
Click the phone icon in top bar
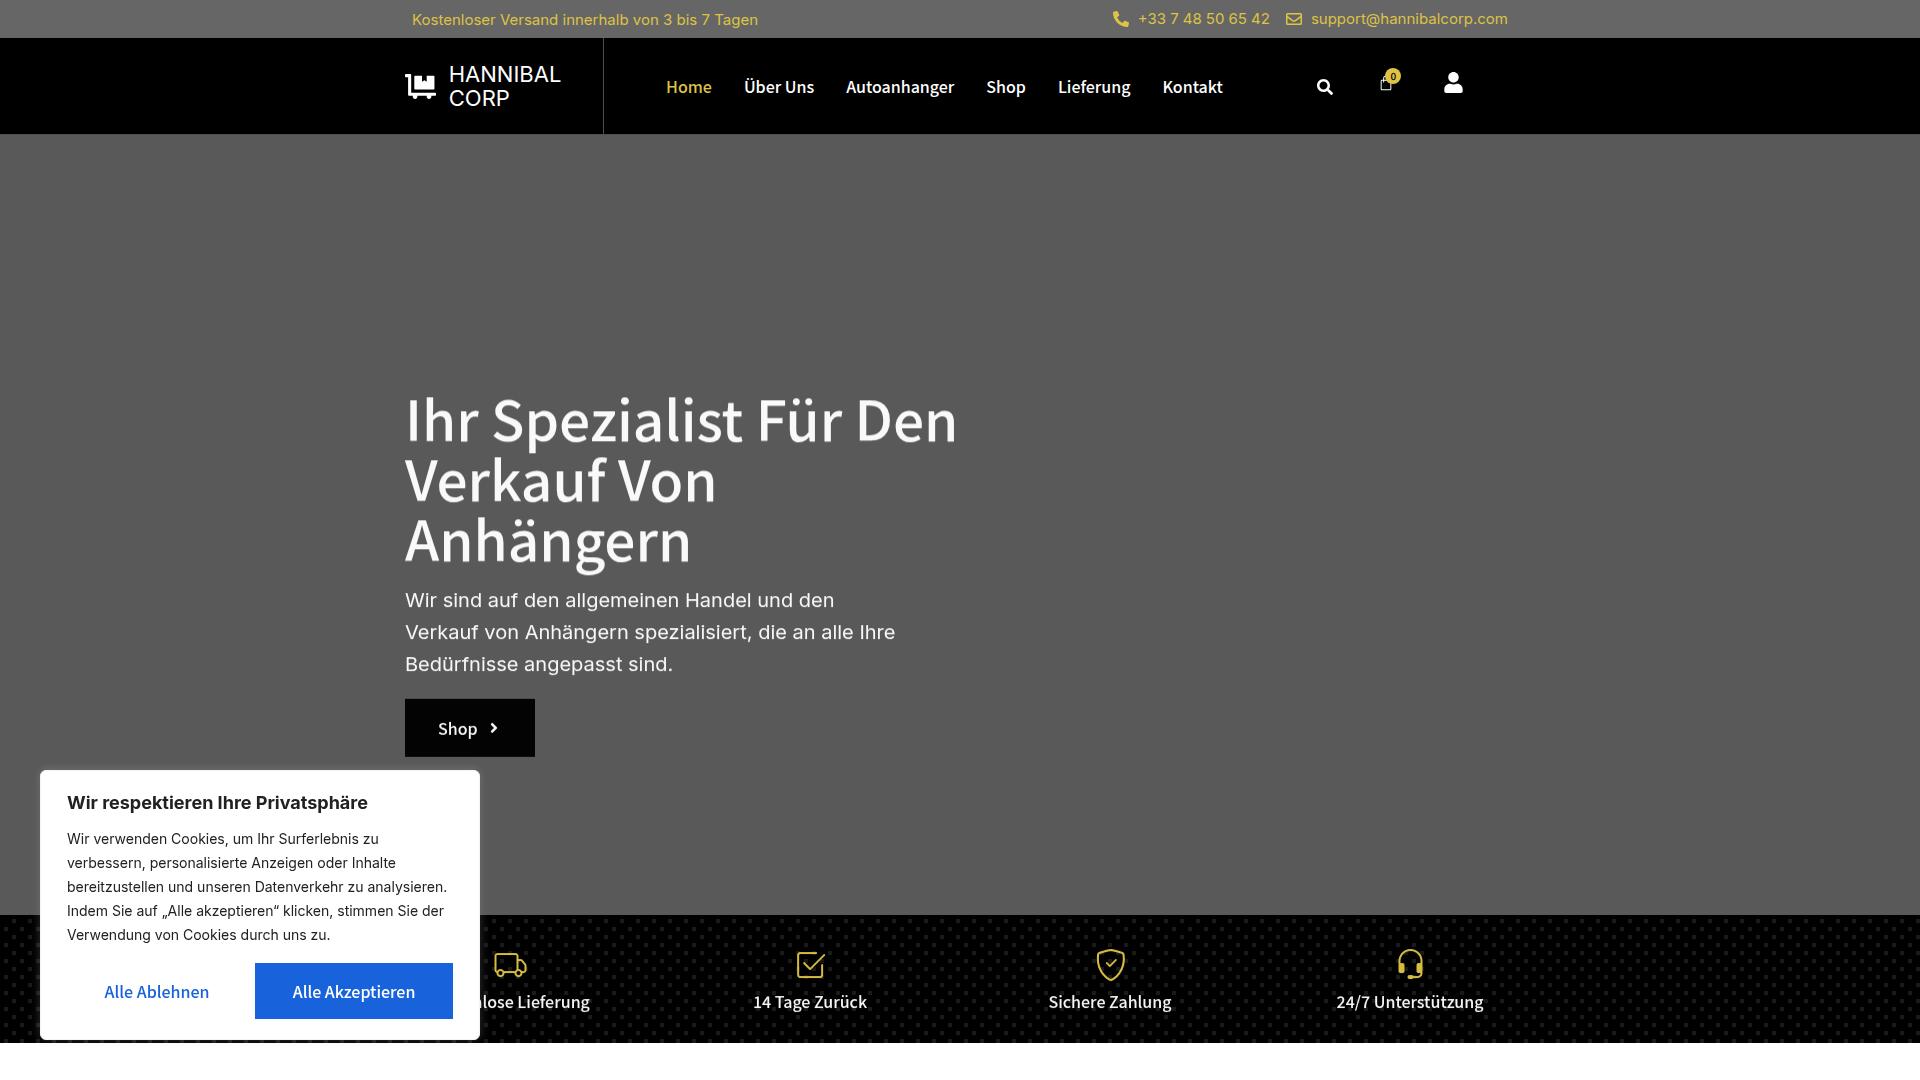[x=1121, y=19]
